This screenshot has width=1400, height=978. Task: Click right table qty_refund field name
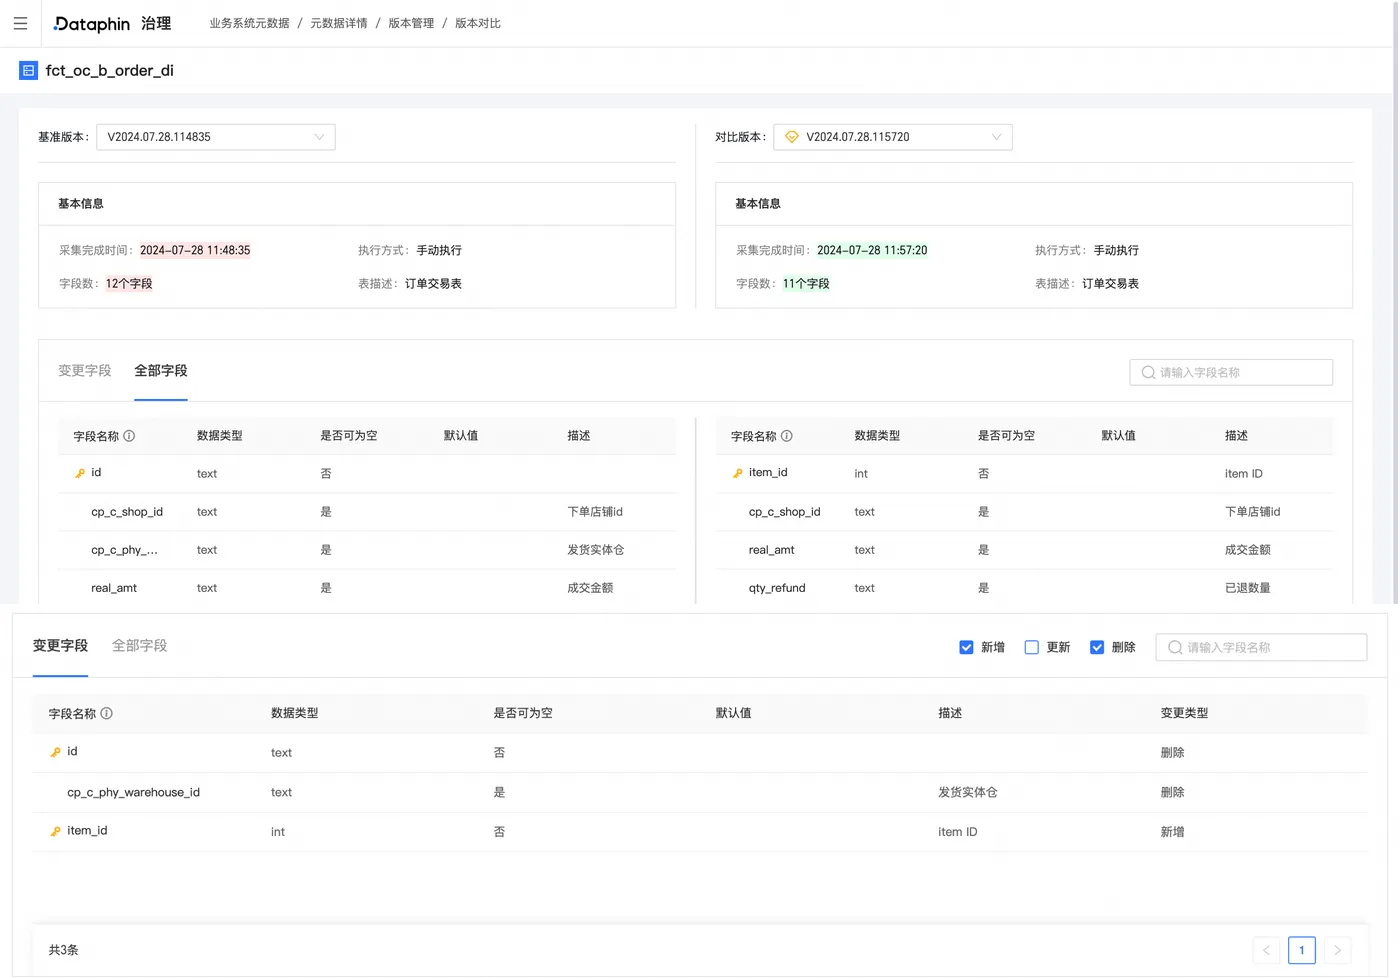click(x=777, y=588)
